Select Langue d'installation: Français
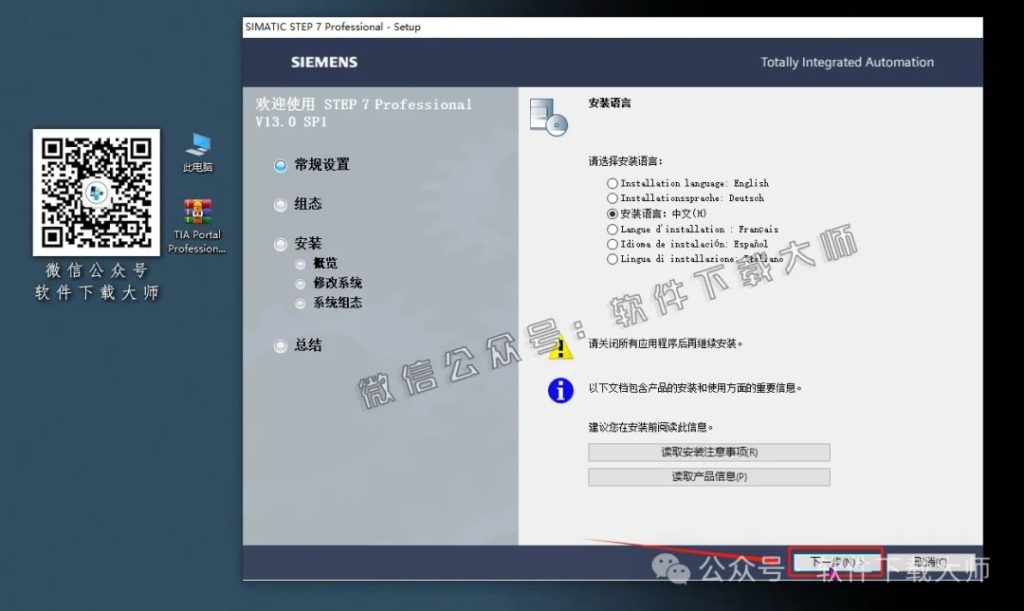The width and height of the screenshot is (1024, 611). (x=612, y=228)
